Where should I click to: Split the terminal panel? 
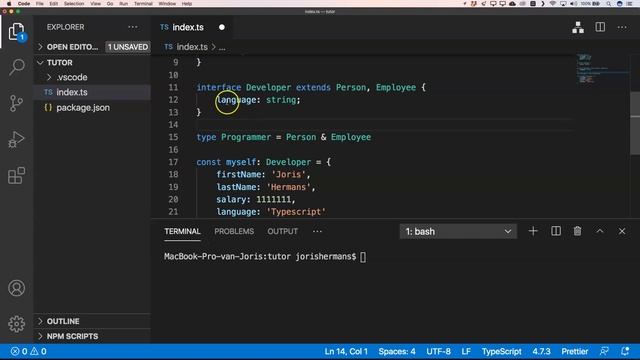click(x=556, y=231)
